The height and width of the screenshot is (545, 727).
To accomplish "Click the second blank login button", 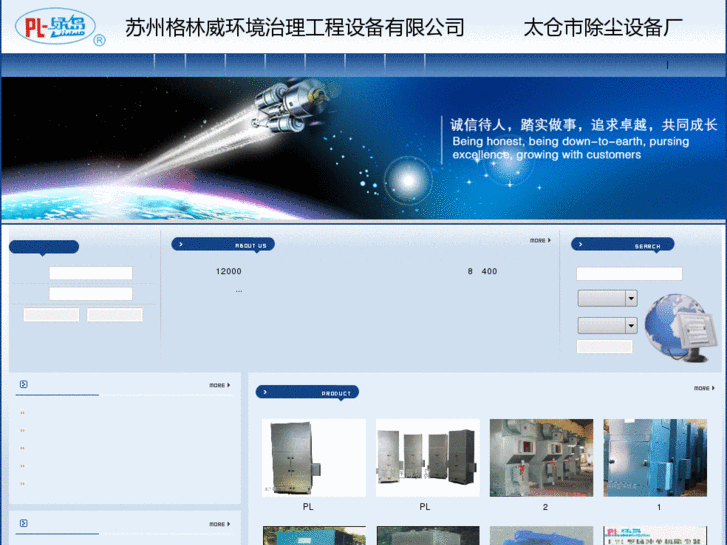I will coord(115,315).
